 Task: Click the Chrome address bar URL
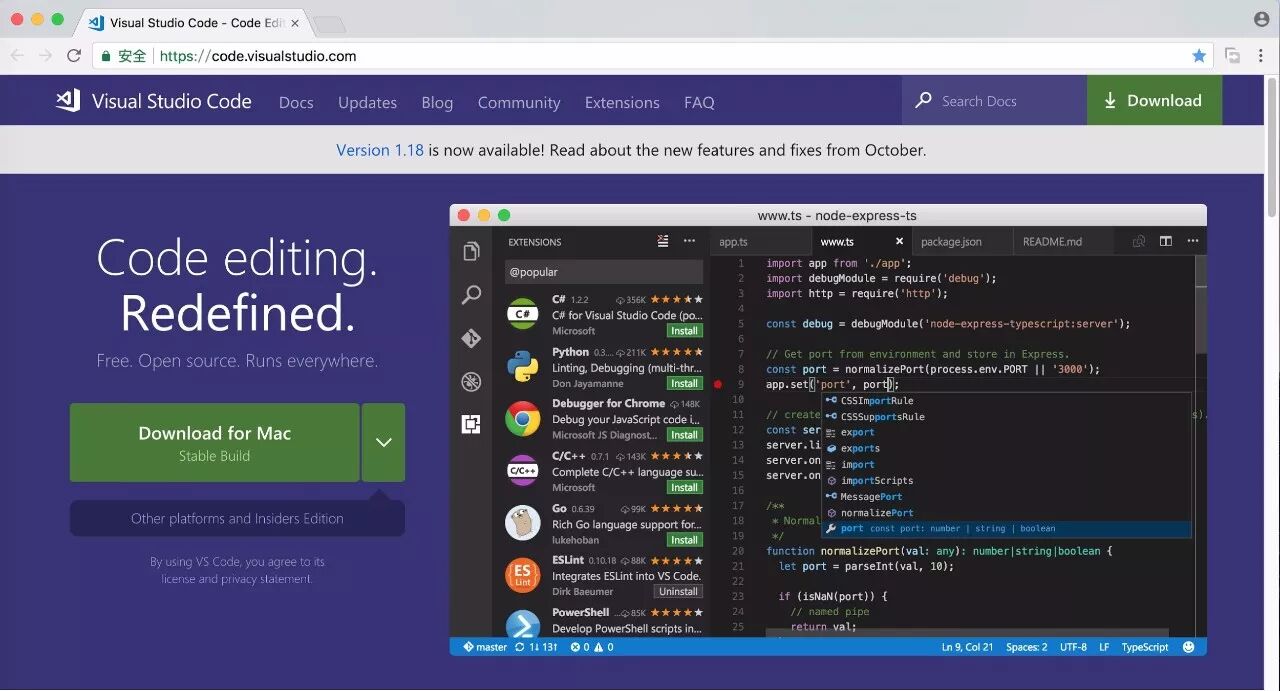coord(258,56)
